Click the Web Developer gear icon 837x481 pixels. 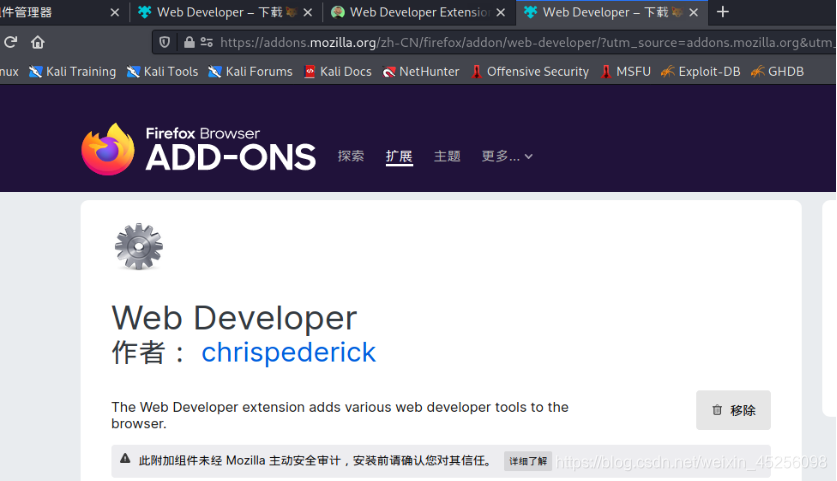click(139, 246)
